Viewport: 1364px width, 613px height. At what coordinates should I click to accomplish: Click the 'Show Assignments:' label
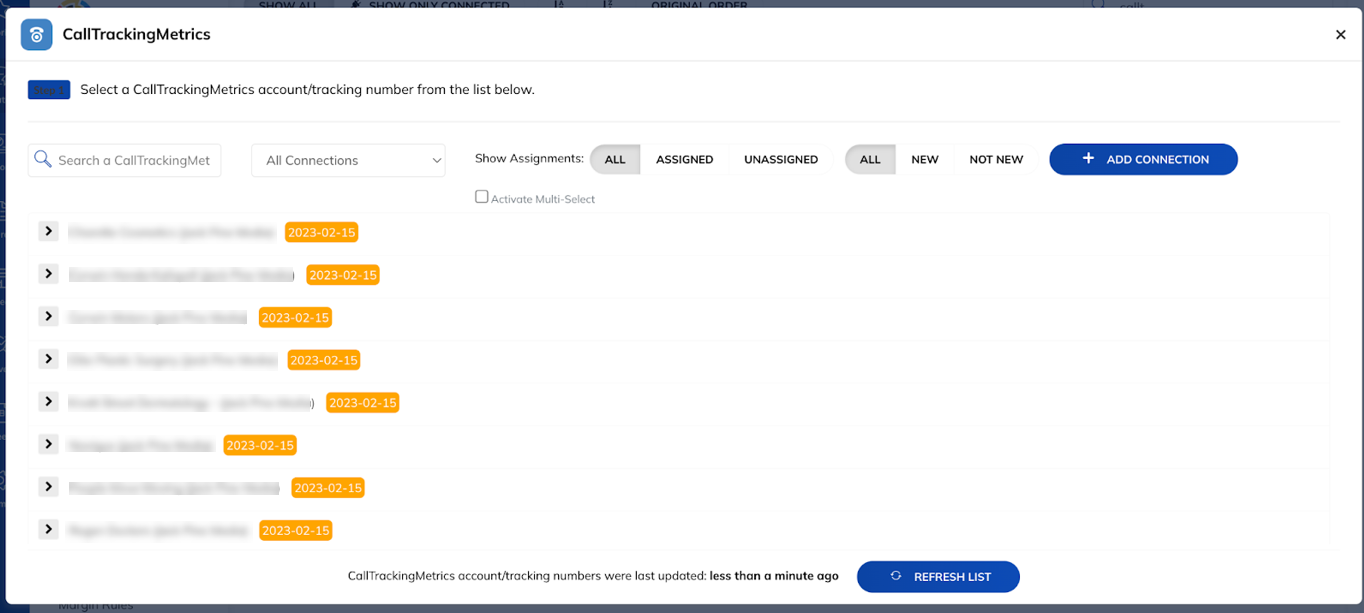pyautogui.click(x=529, y=158)
